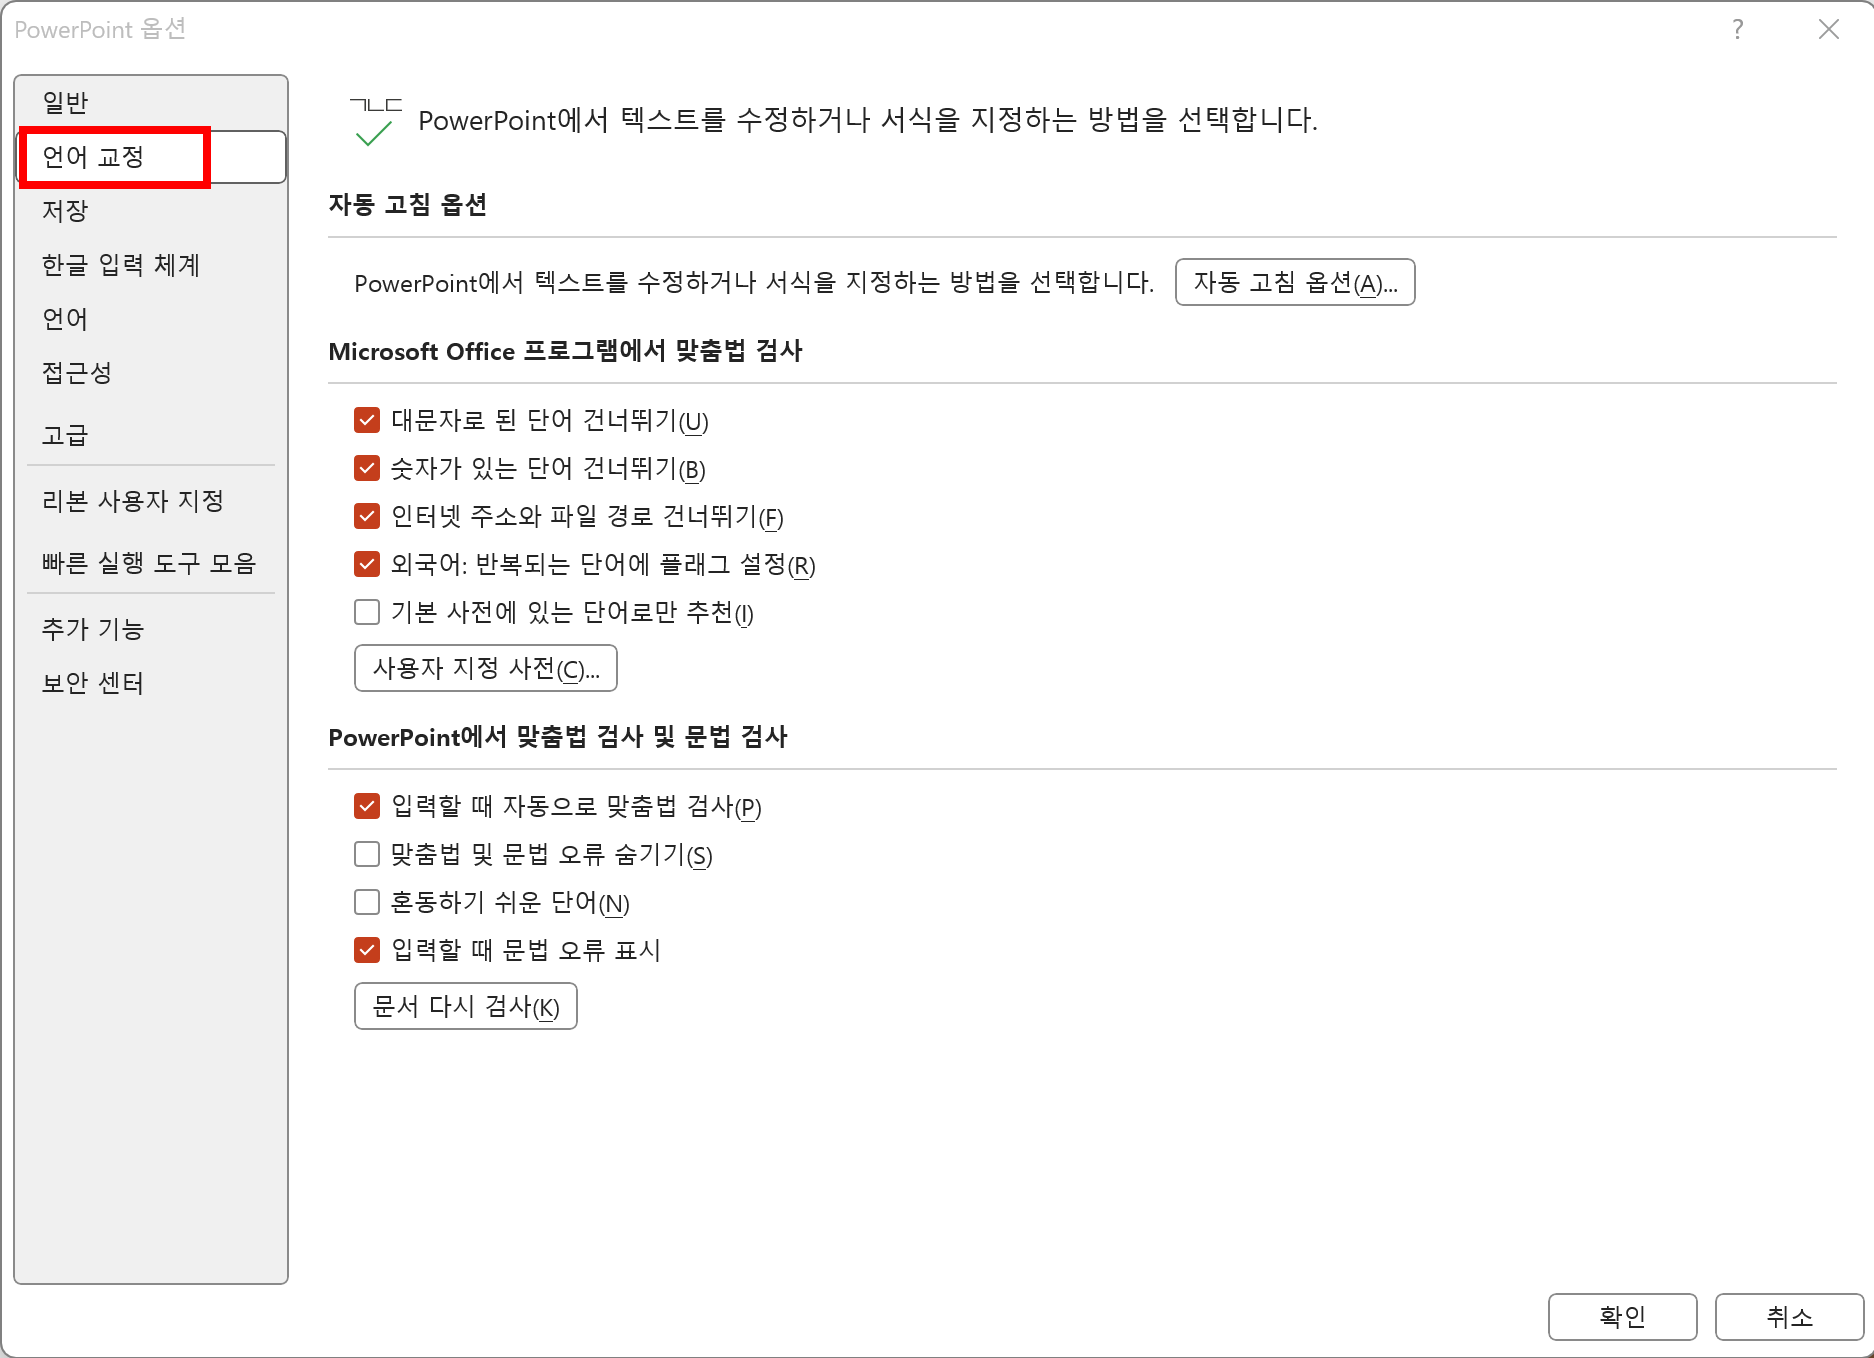Select the 언어 교정 category
Viewport: 1874px width, 1358px height.
click(x=152, y=157)
